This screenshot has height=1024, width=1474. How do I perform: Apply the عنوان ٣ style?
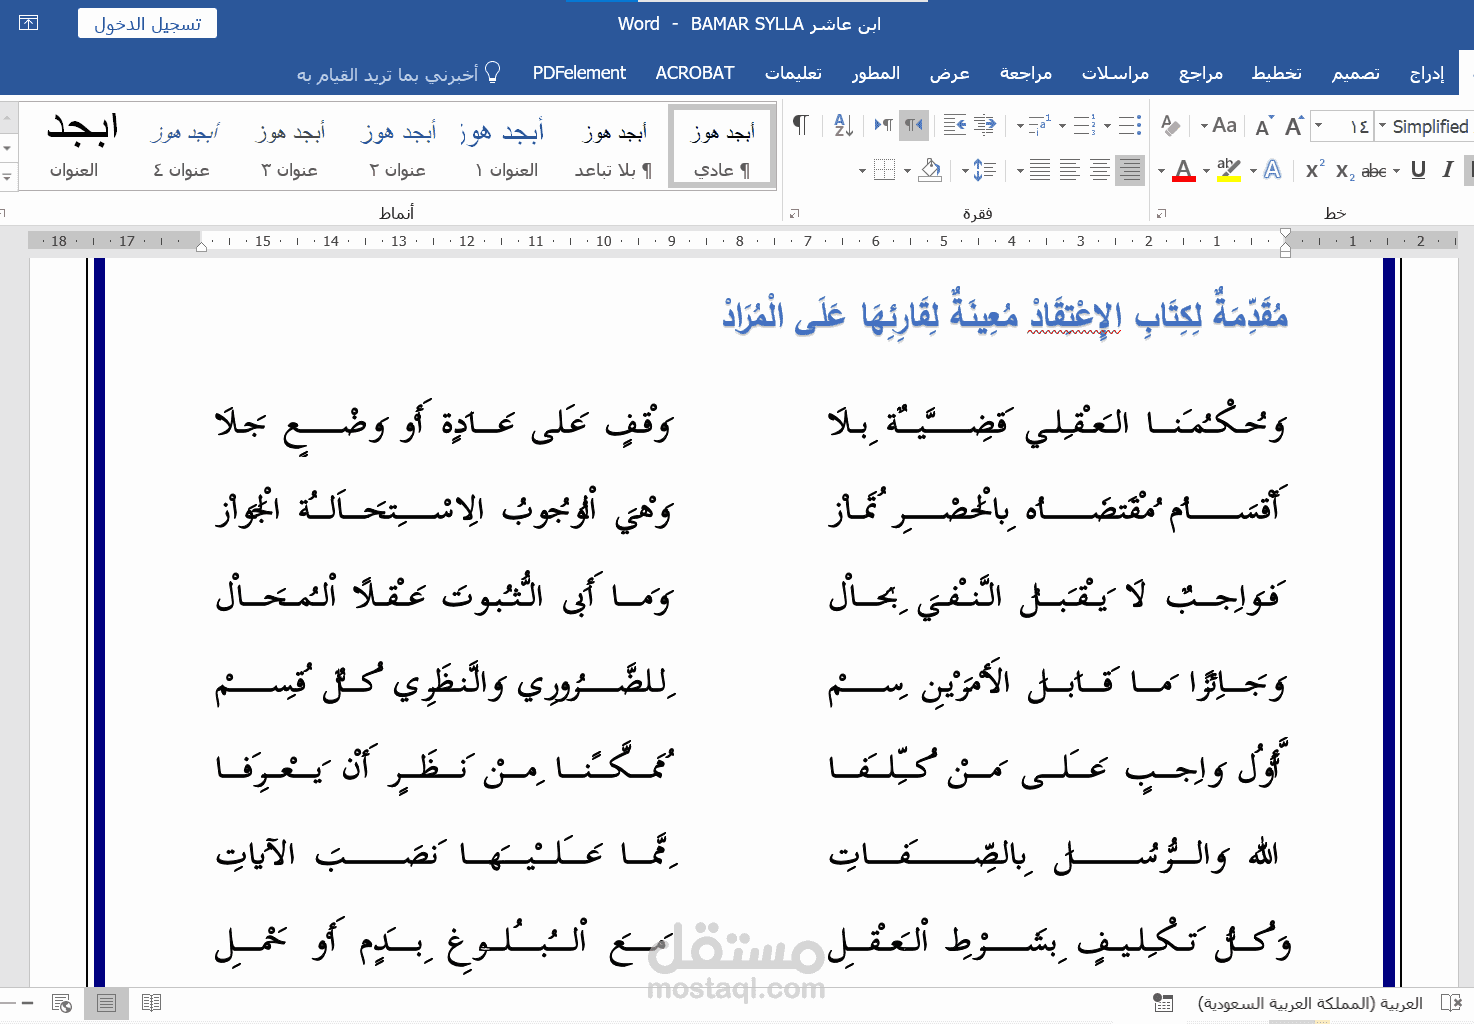pos(290,148)
